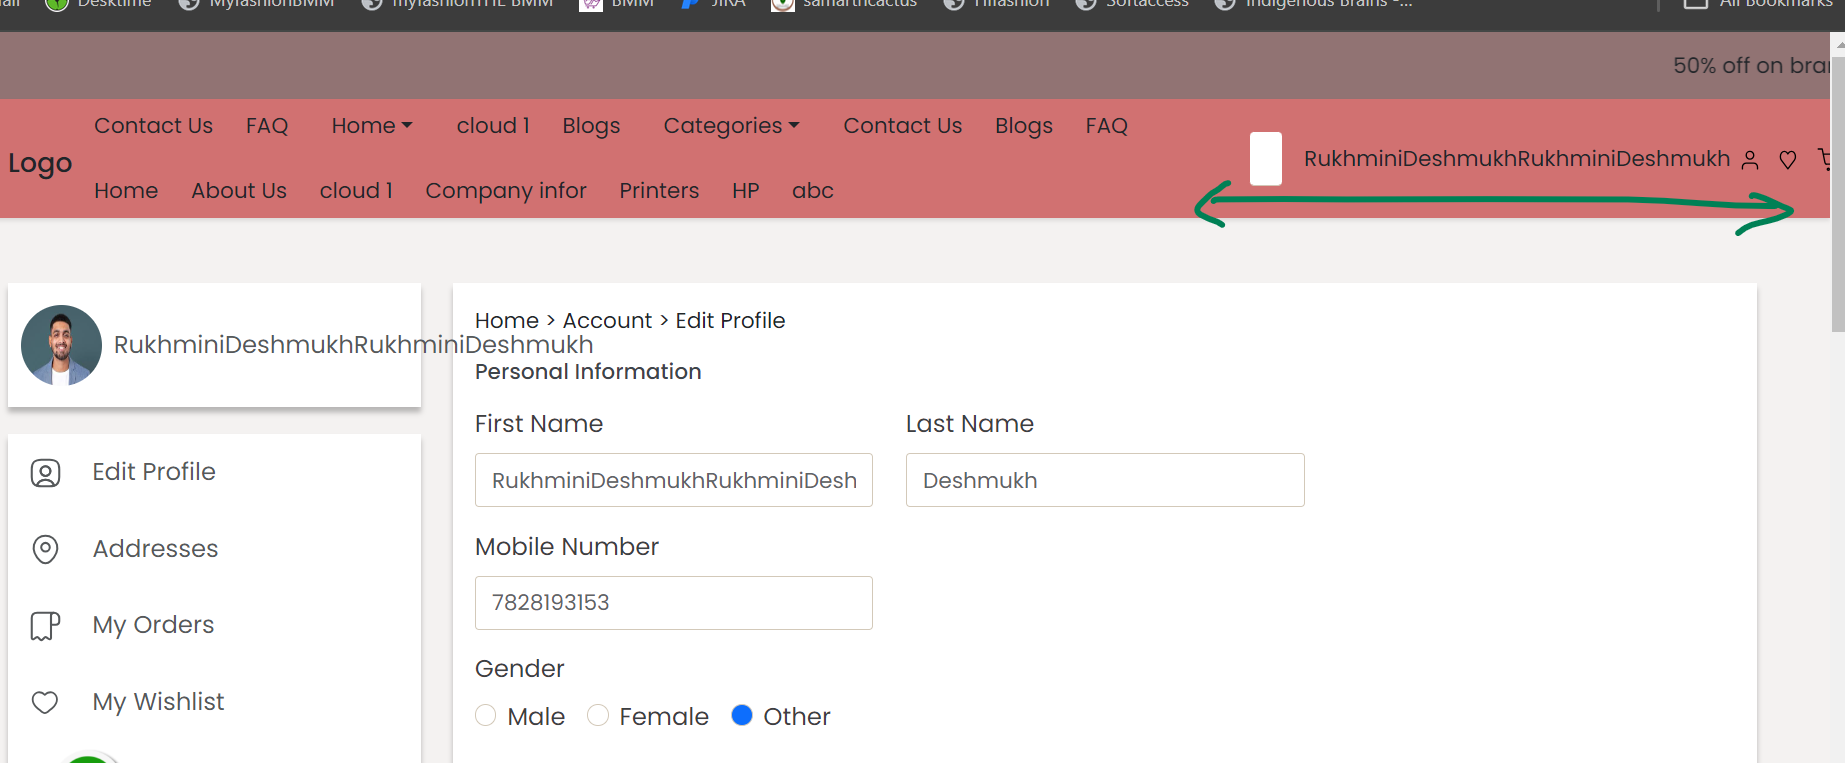Open cloud 1 link next to Home dropdown
Viewport: 1845px width, 763px height.
(493, 126)
